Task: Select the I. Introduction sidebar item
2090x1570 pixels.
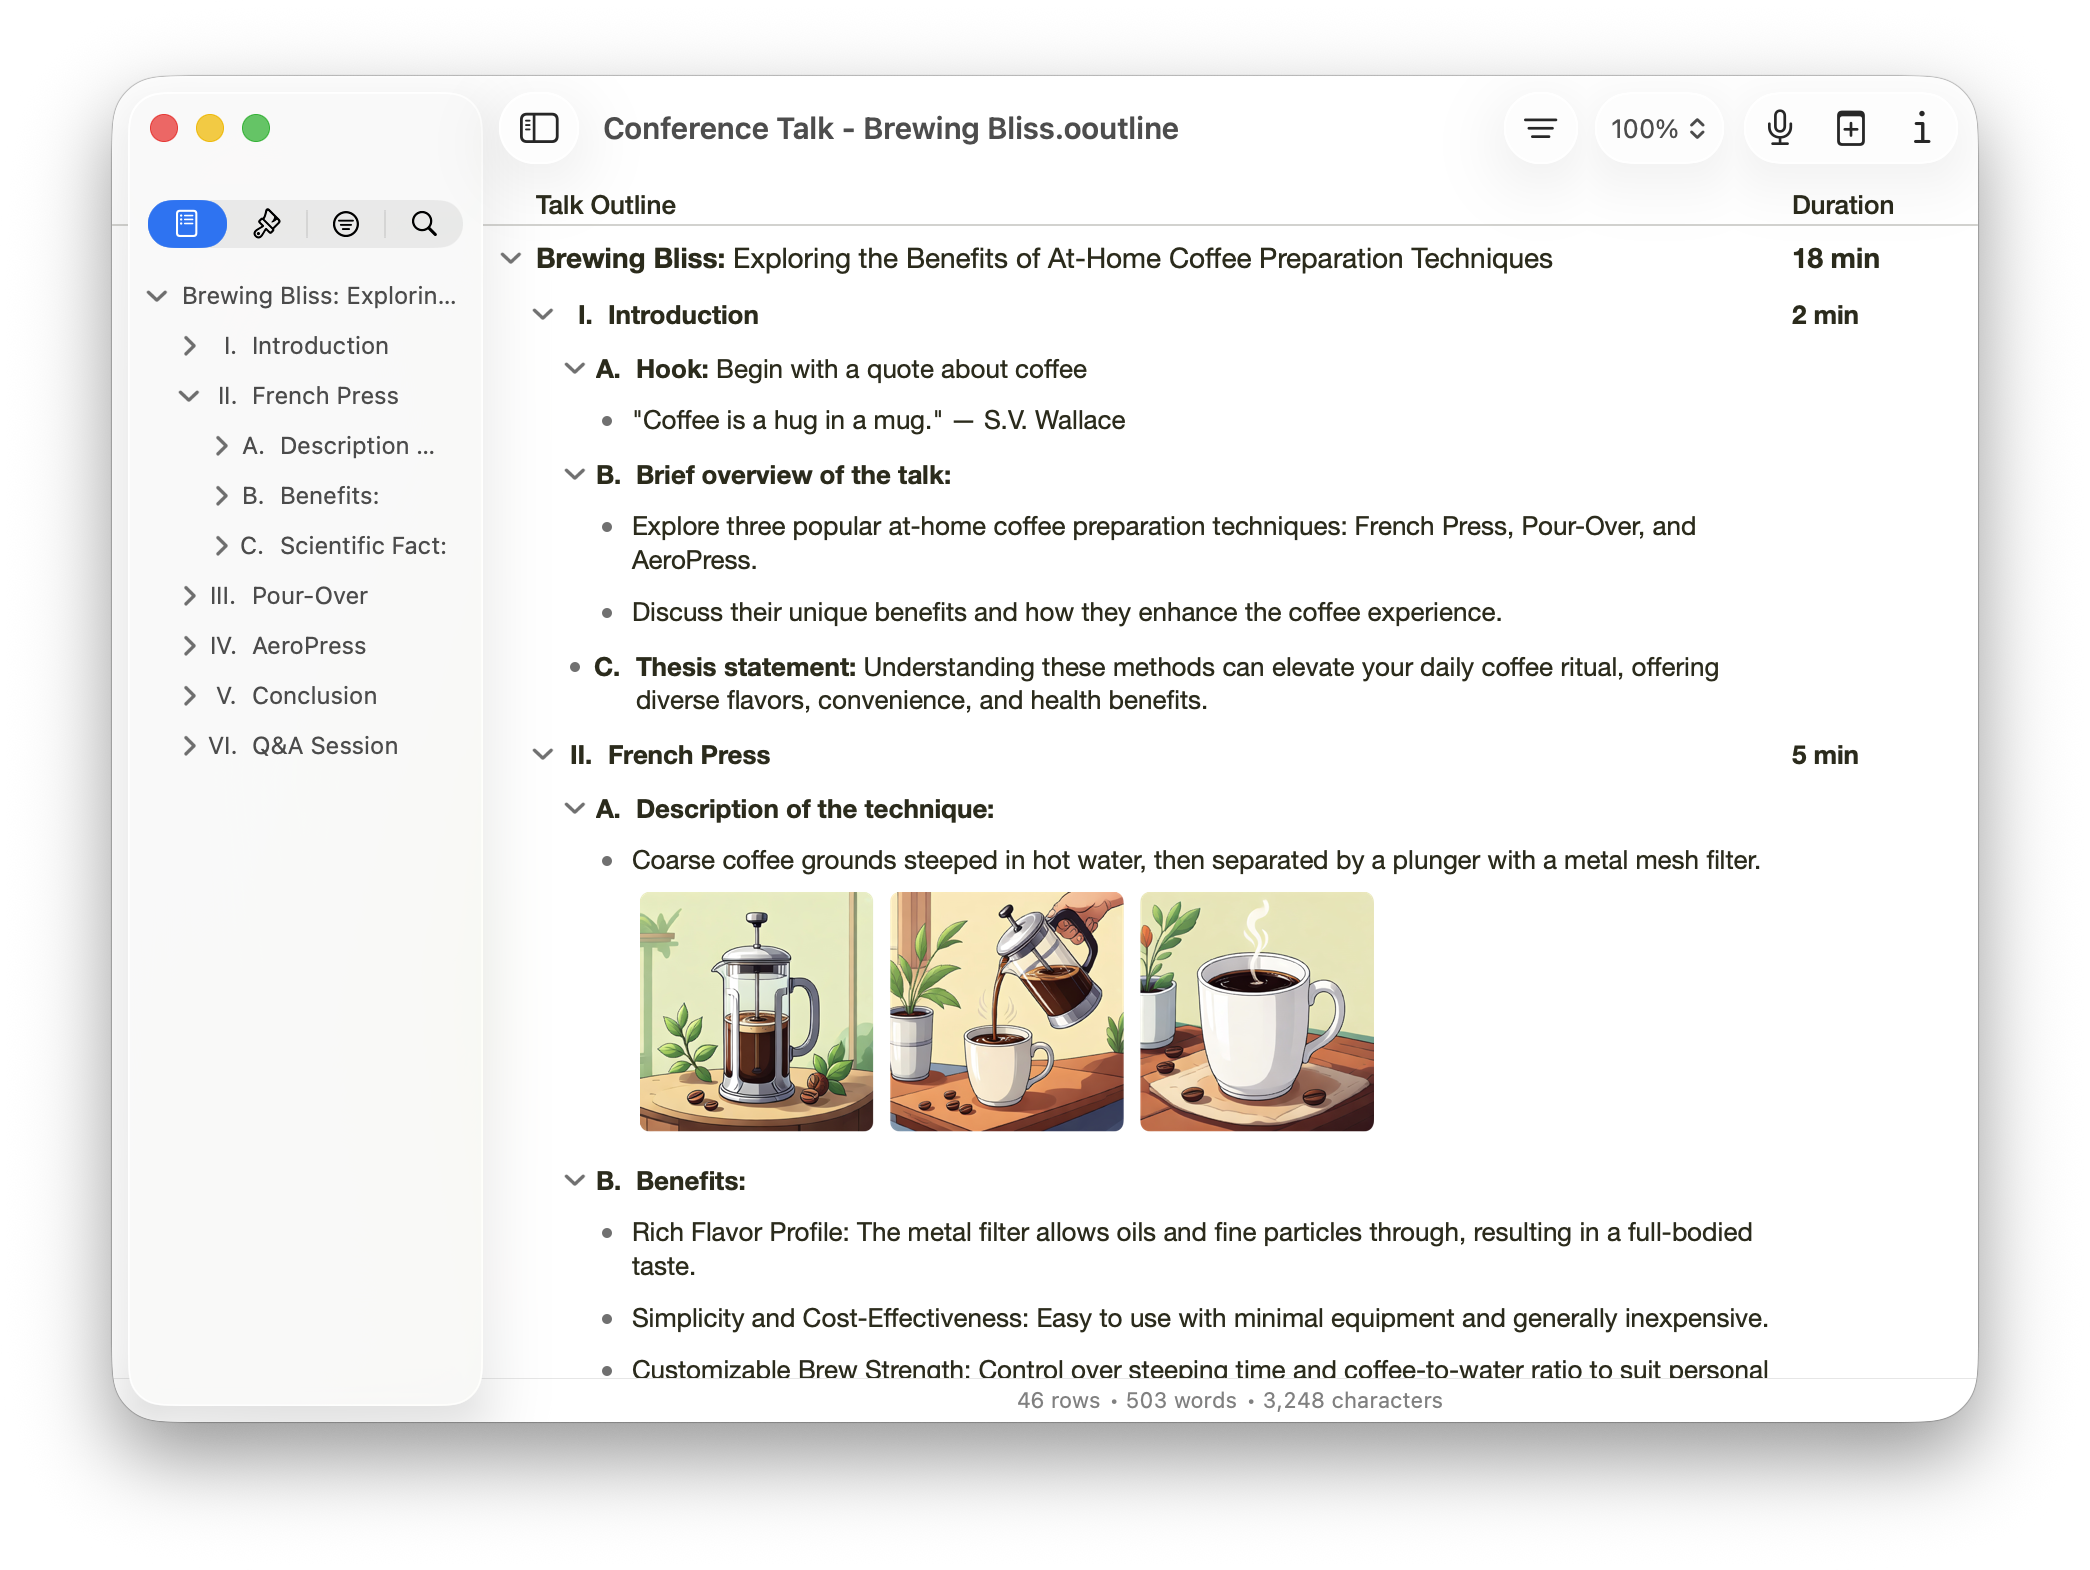Action: point(305,345)
